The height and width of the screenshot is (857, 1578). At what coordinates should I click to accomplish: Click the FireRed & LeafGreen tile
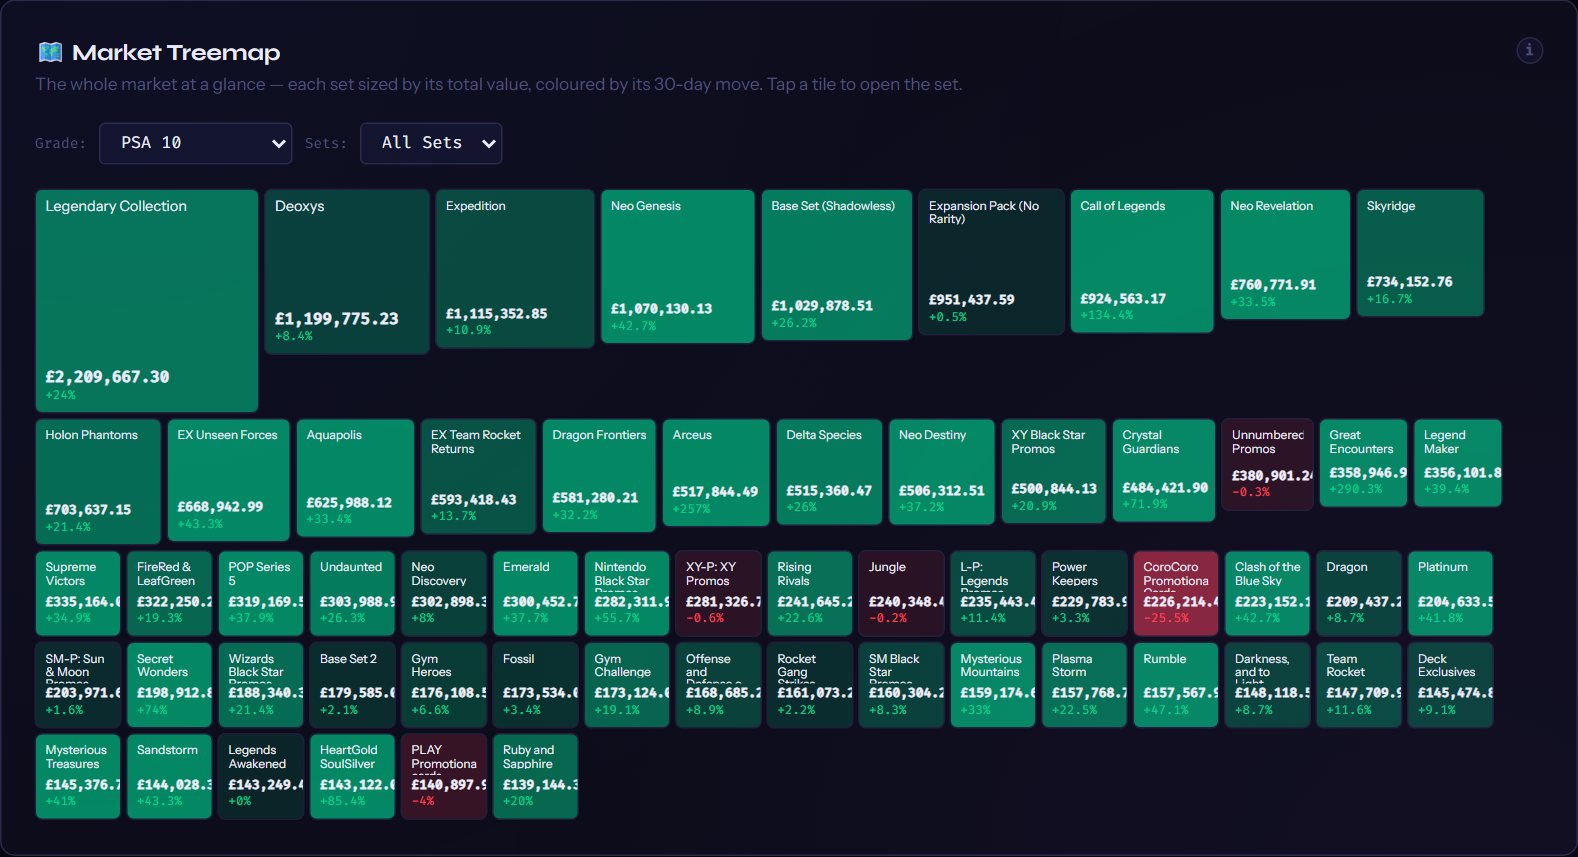[169, 593]
